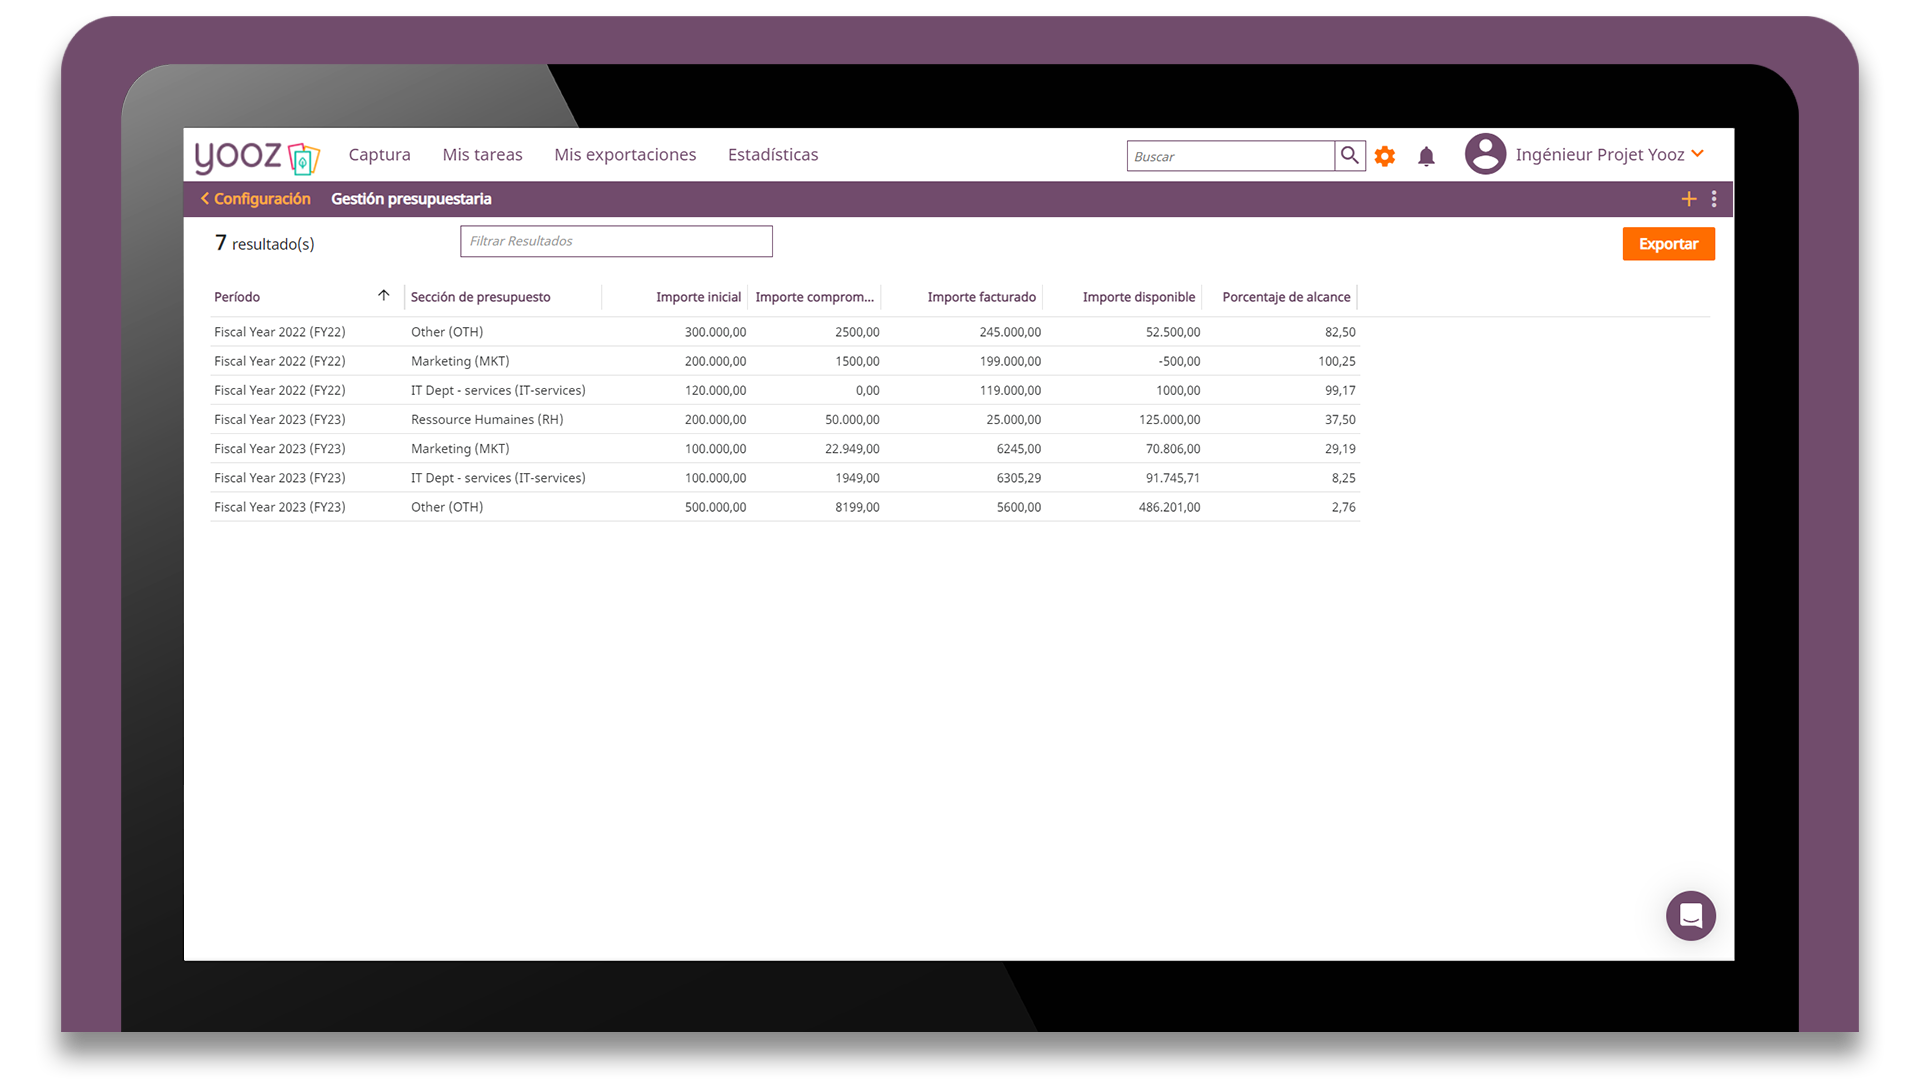
Task: Select FY22 IT Dept - services row
Action: coord(785,390)
